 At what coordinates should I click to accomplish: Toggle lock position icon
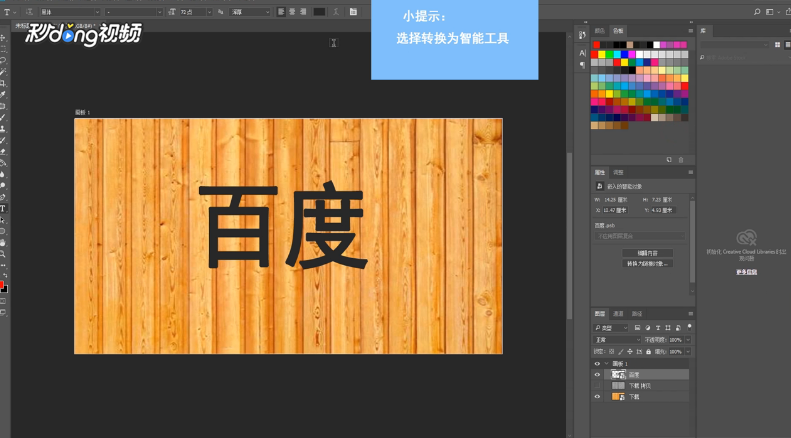630,351
